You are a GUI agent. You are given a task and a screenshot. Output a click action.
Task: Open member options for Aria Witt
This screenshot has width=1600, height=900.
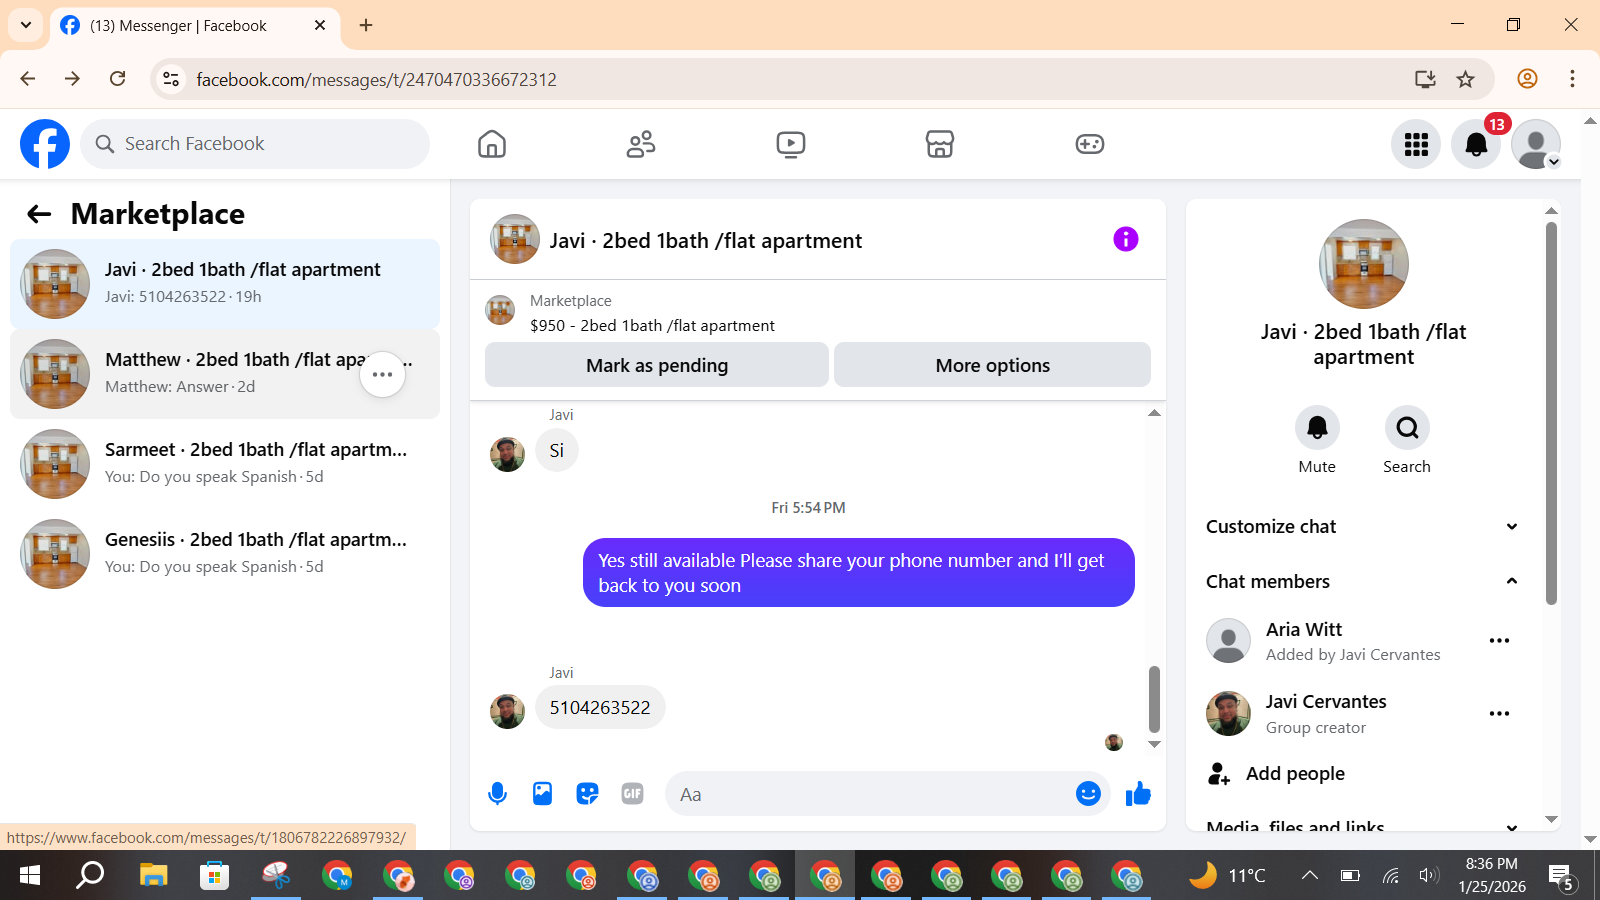tap(1499, 641)
